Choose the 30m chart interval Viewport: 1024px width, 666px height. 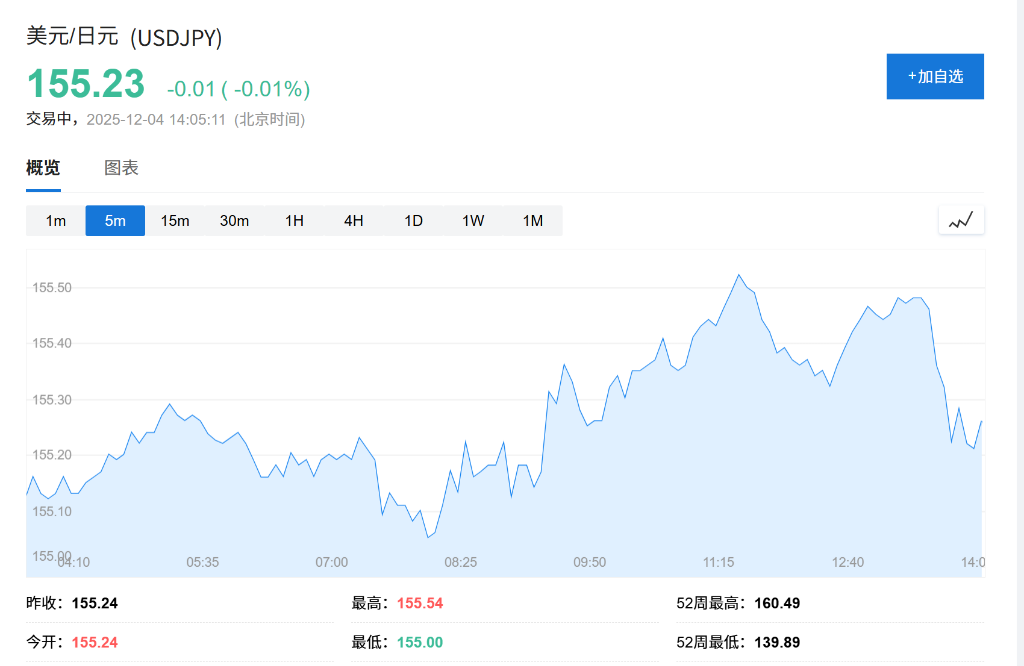[x=234, y=221]
